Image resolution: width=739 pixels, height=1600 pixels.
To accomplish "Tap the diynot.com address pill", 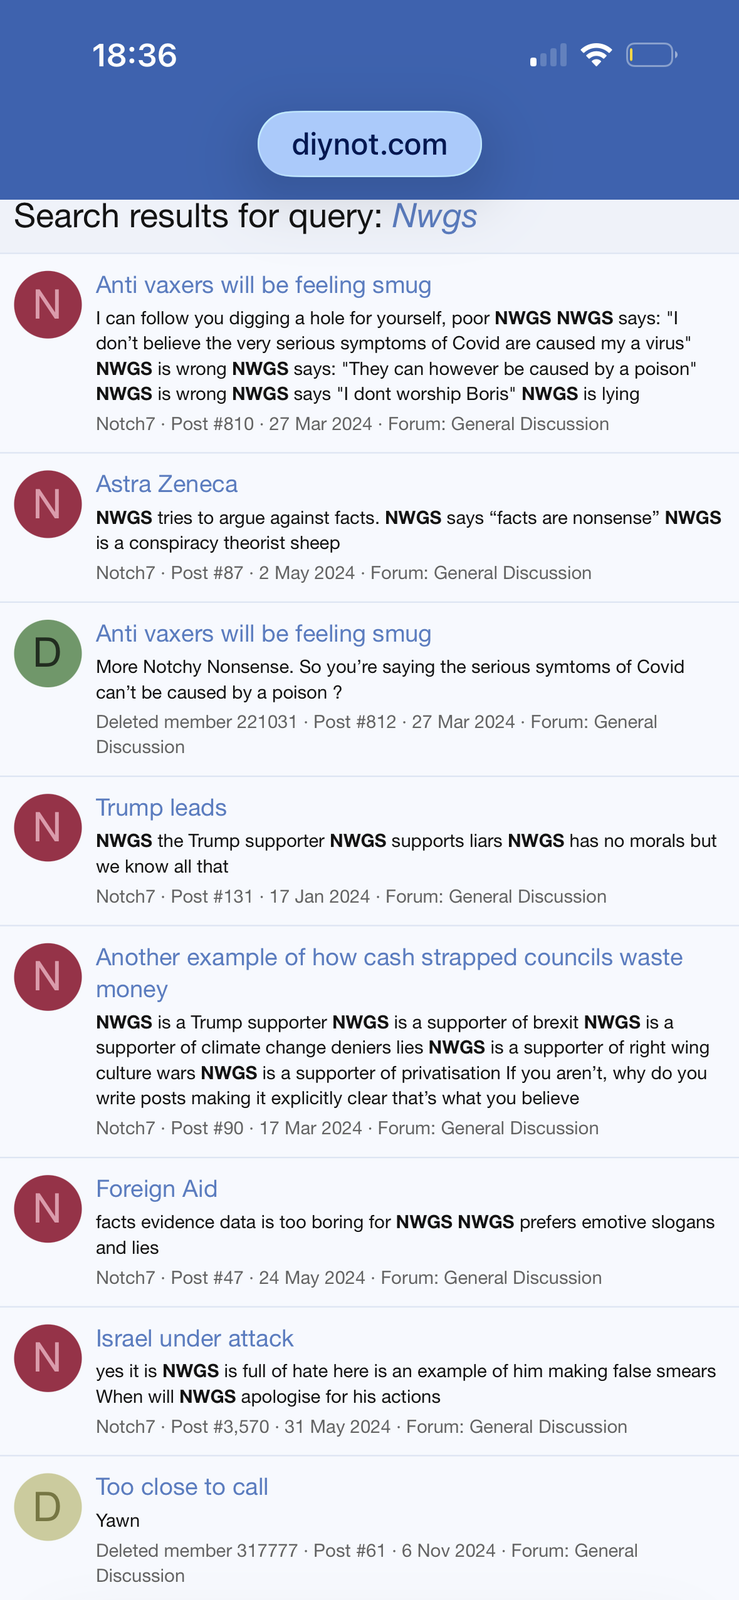I will pos(369,144).
